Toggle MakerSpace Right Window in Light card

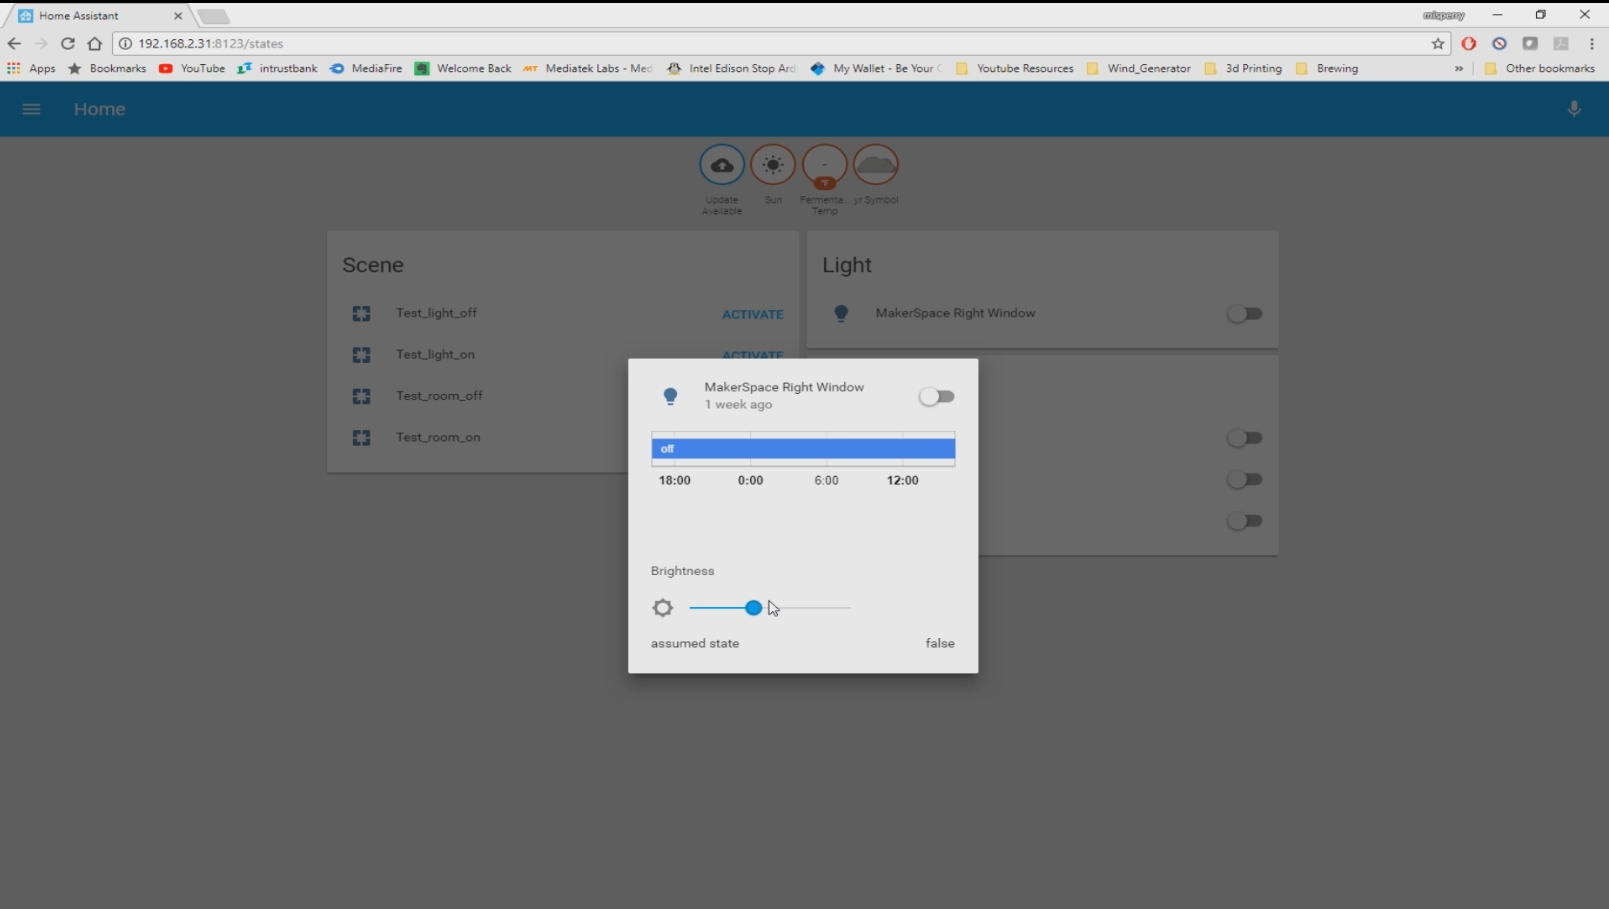coord(1244,314)
